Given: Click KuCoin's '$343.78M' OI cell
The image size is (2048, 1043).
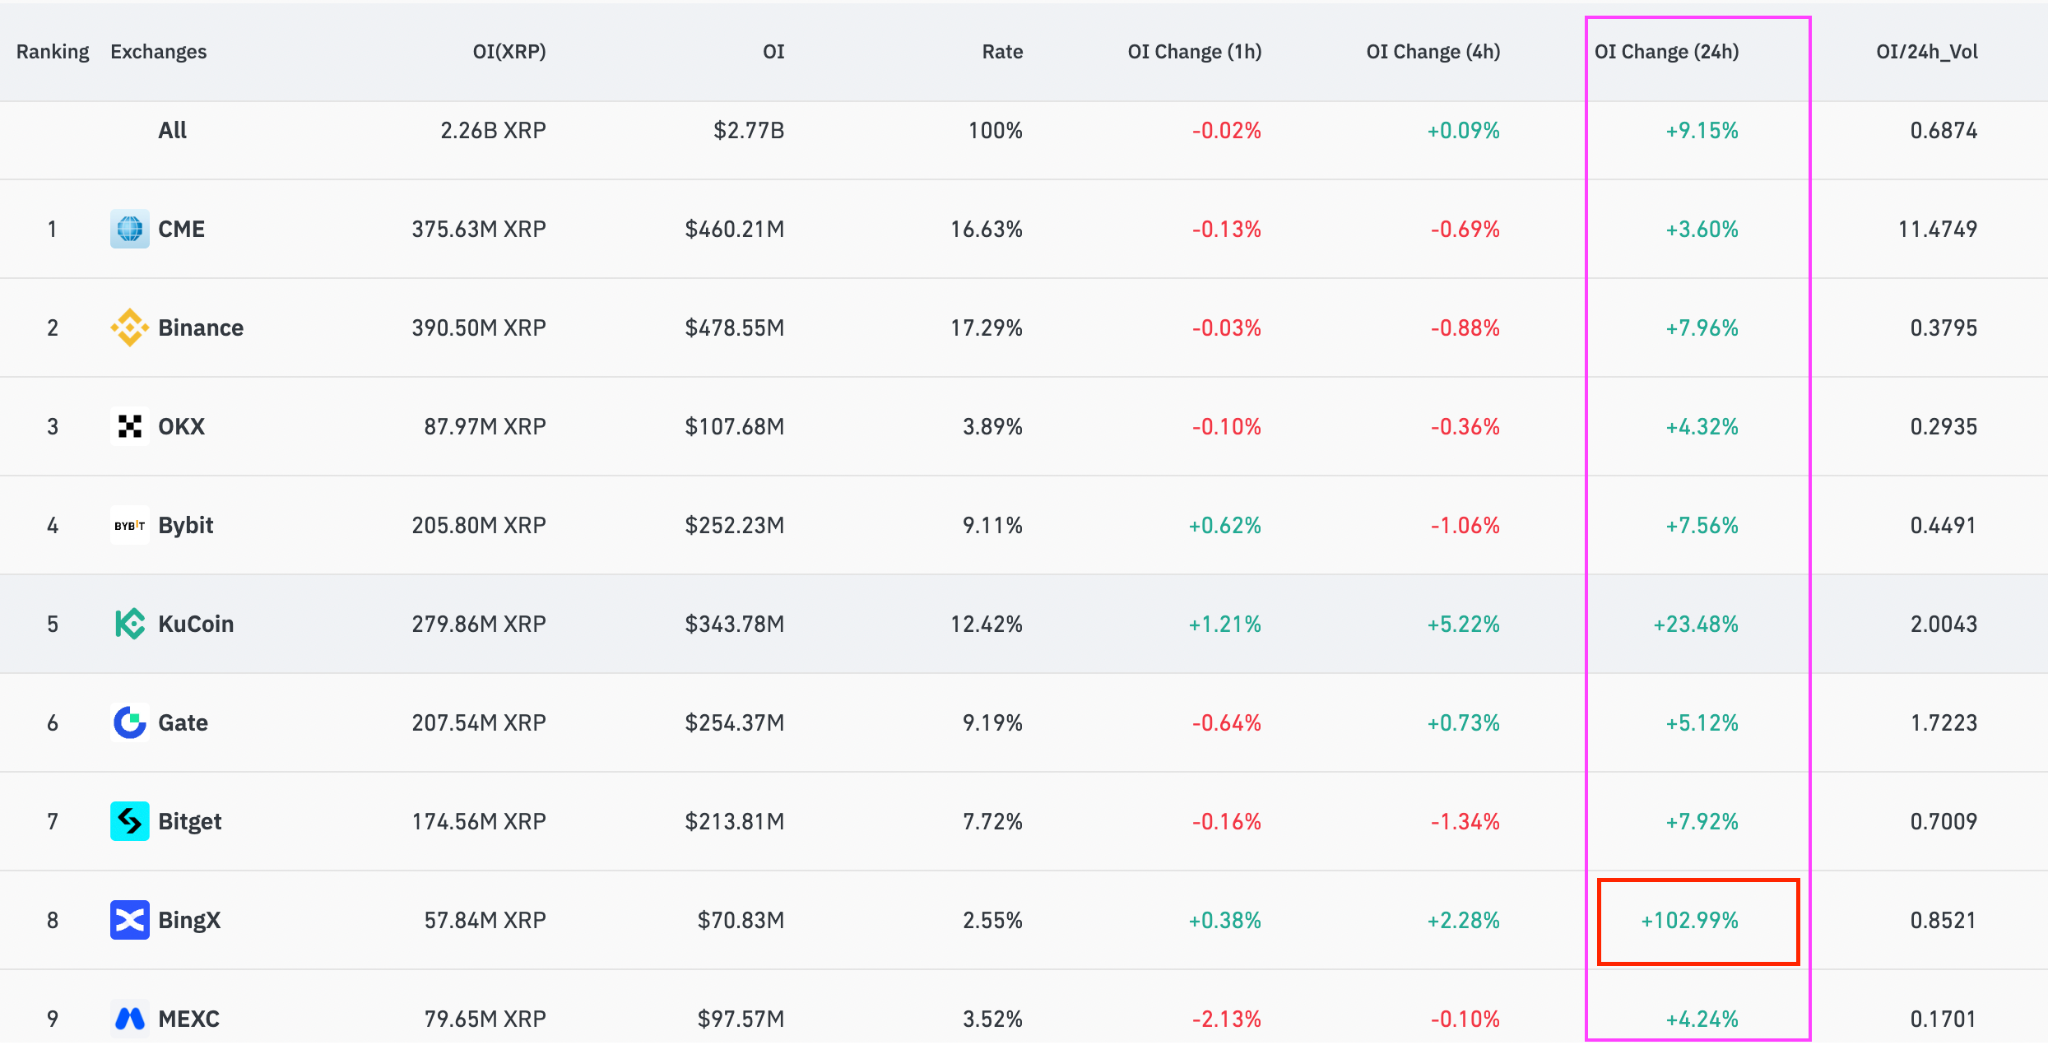Looking at the screenshot, I should tap(735, 624).
